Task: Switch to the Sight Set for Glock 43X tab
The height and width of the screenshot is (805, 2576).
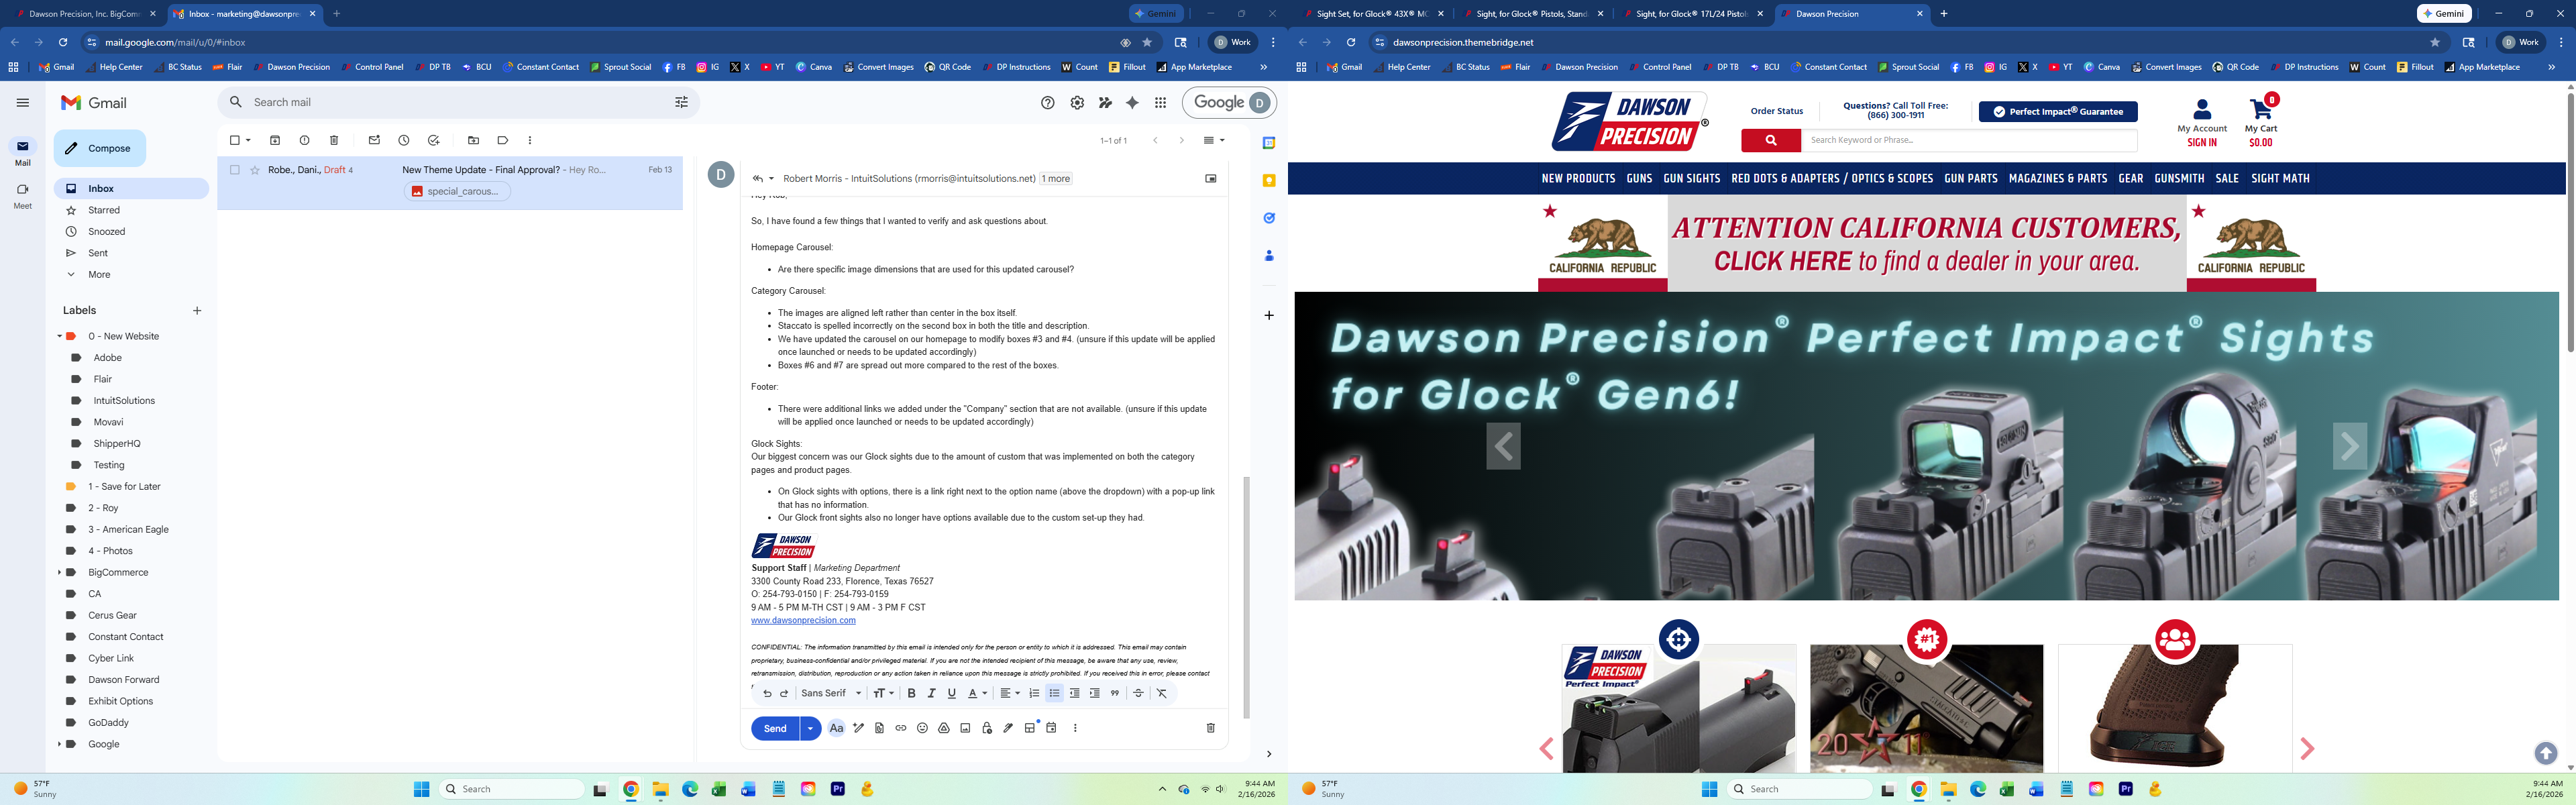Action: pos(1370,14)
